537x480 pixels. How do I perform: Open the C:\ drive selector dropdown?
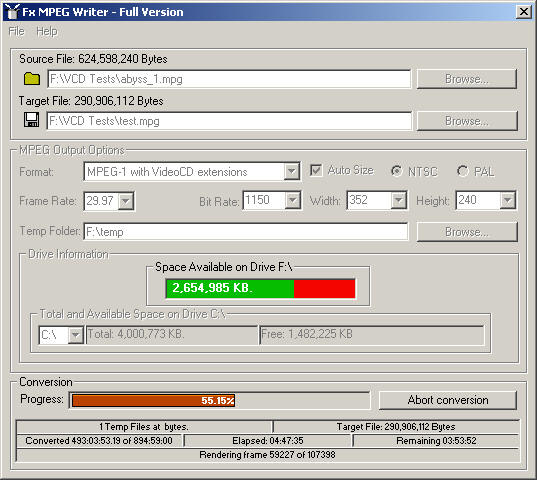pos(75,335)
